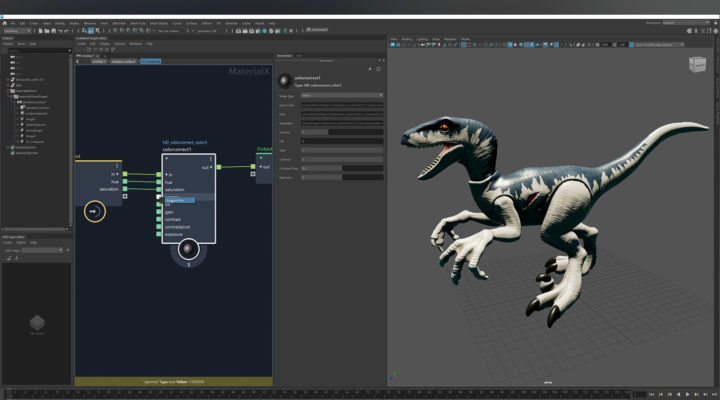Click go to start of playback range
Screen dimensions: 720x400
tap(652, 394)
